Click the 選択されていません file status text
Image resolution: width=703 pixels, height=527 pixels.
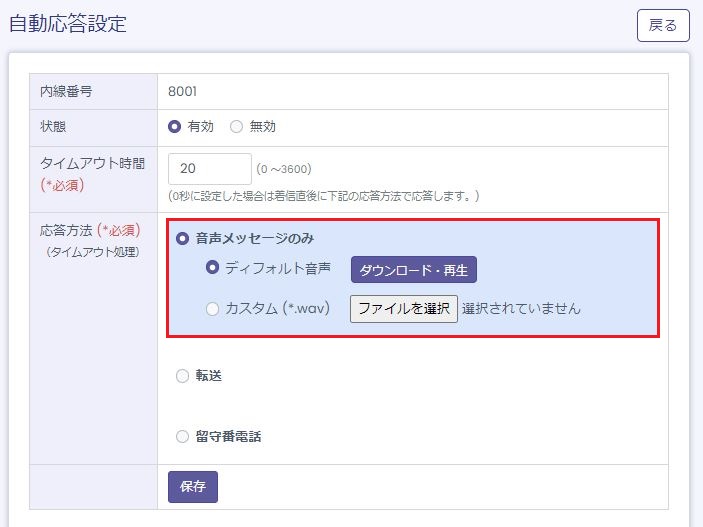pyautogui.click(x=521, y=309)
